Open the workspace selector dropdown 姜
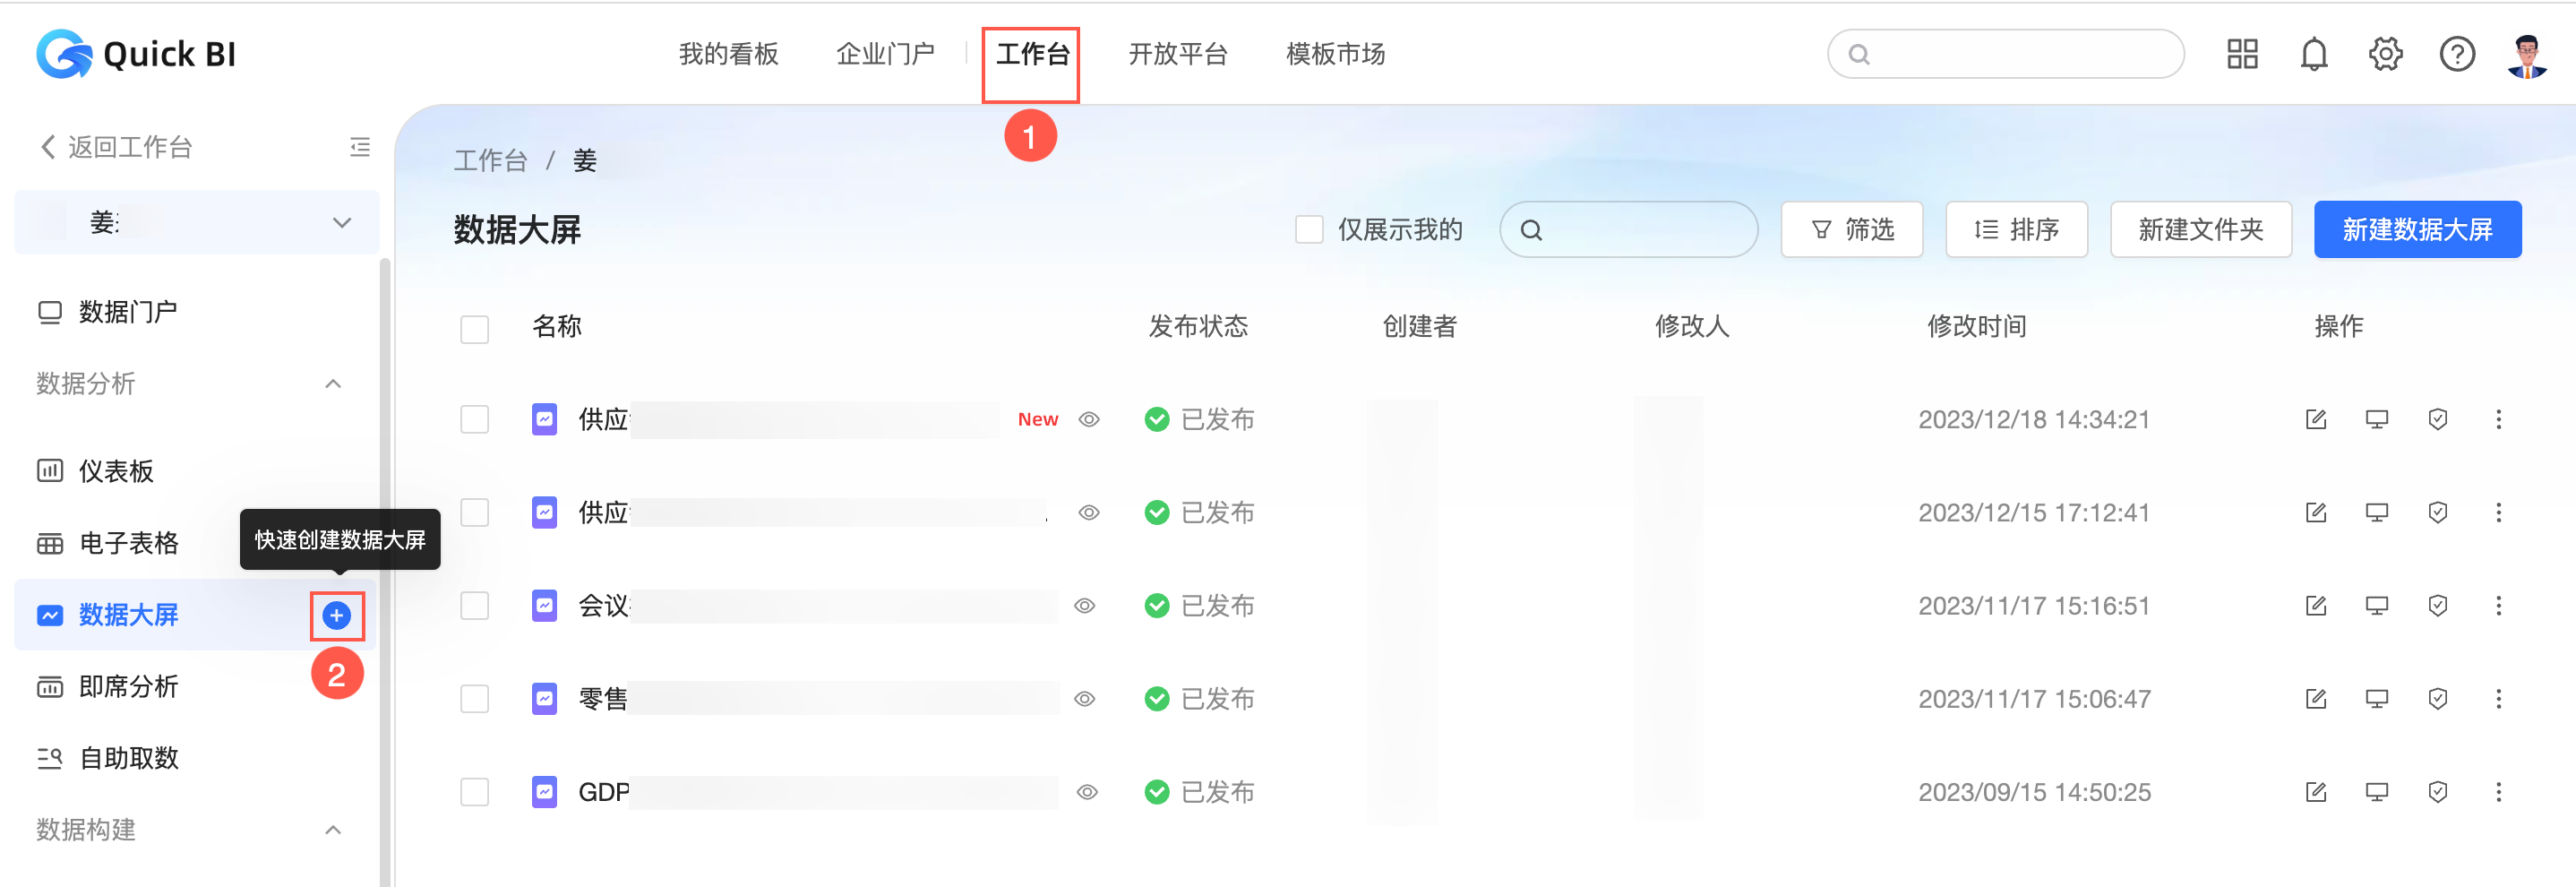 pyautogui.click(x=197, y=222)
